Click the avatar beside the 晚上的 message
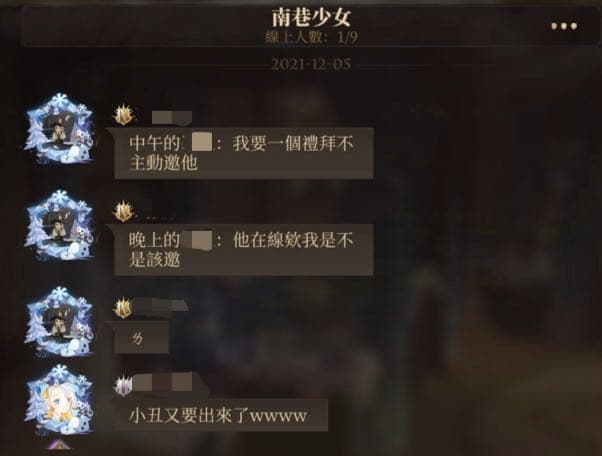The height and width of the screenshot is (456, 602). [60, 226]
